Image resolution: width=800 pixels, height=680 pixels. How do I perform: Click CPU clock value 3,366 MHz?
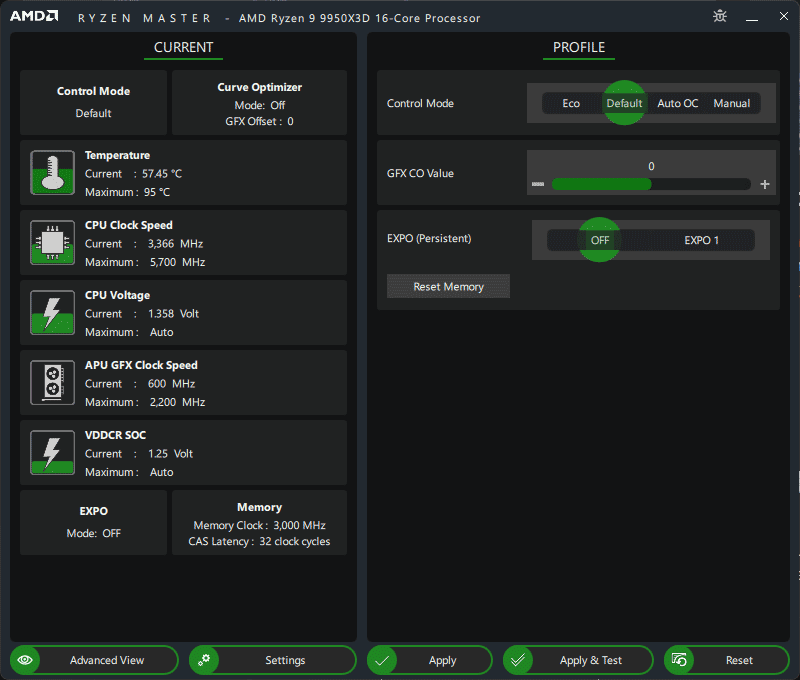pyautogui.click(x=175, y=243)
